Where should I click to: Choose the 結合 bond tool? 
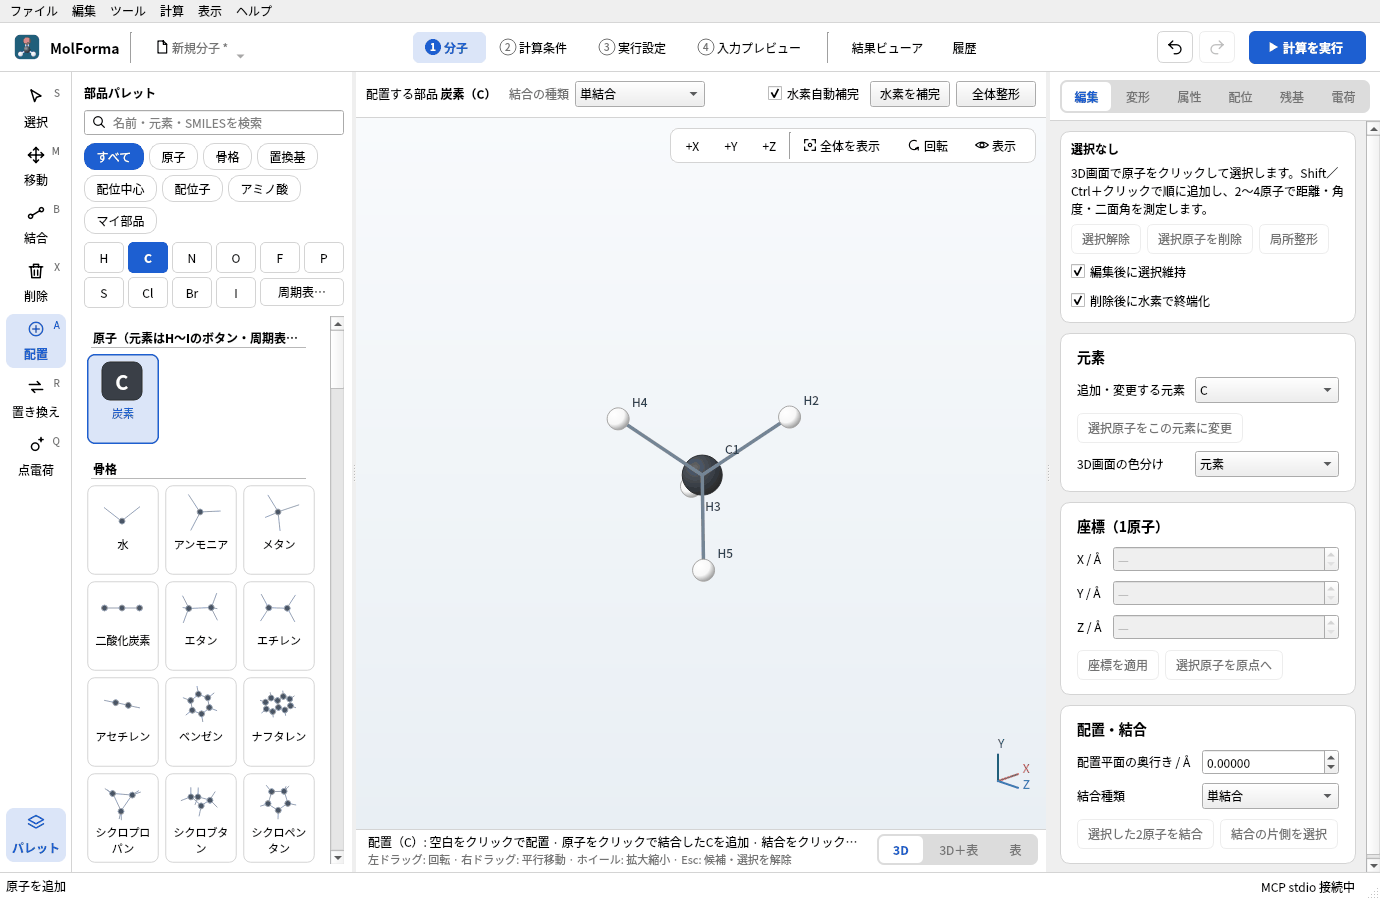tap(36, 224)
